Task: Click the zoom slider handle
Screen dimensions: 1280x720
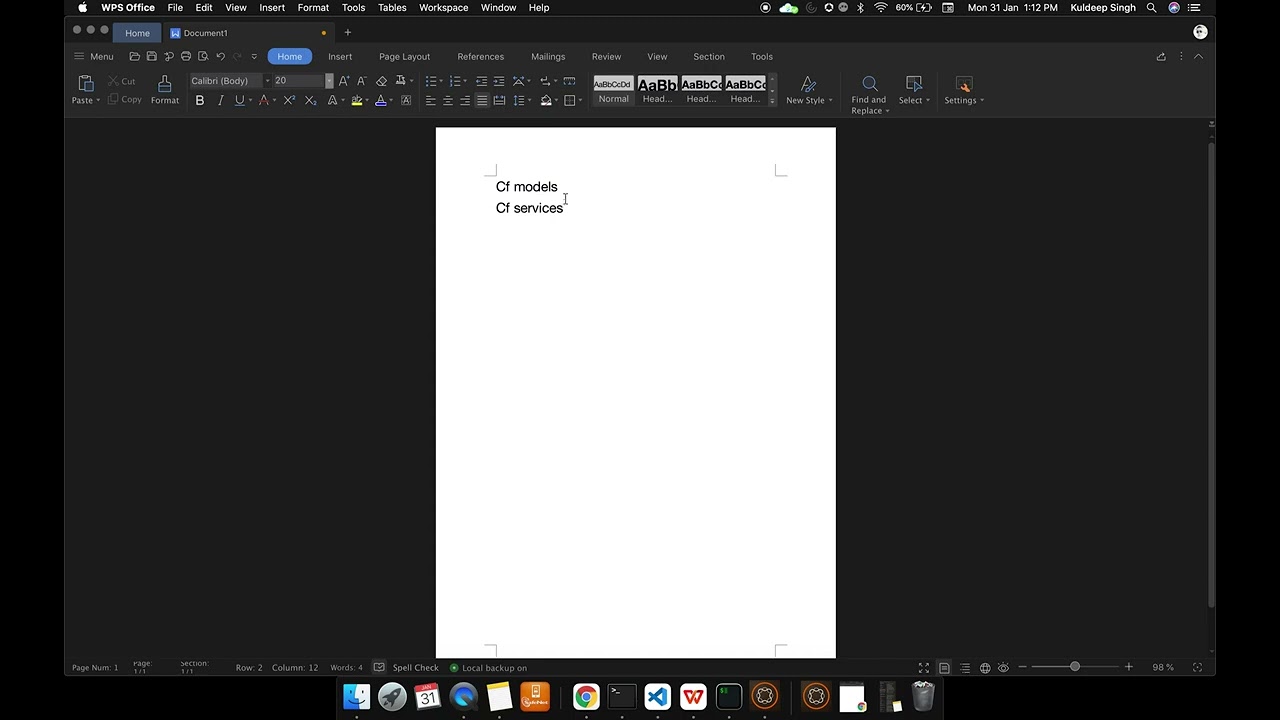Action: pos(1075,667)
